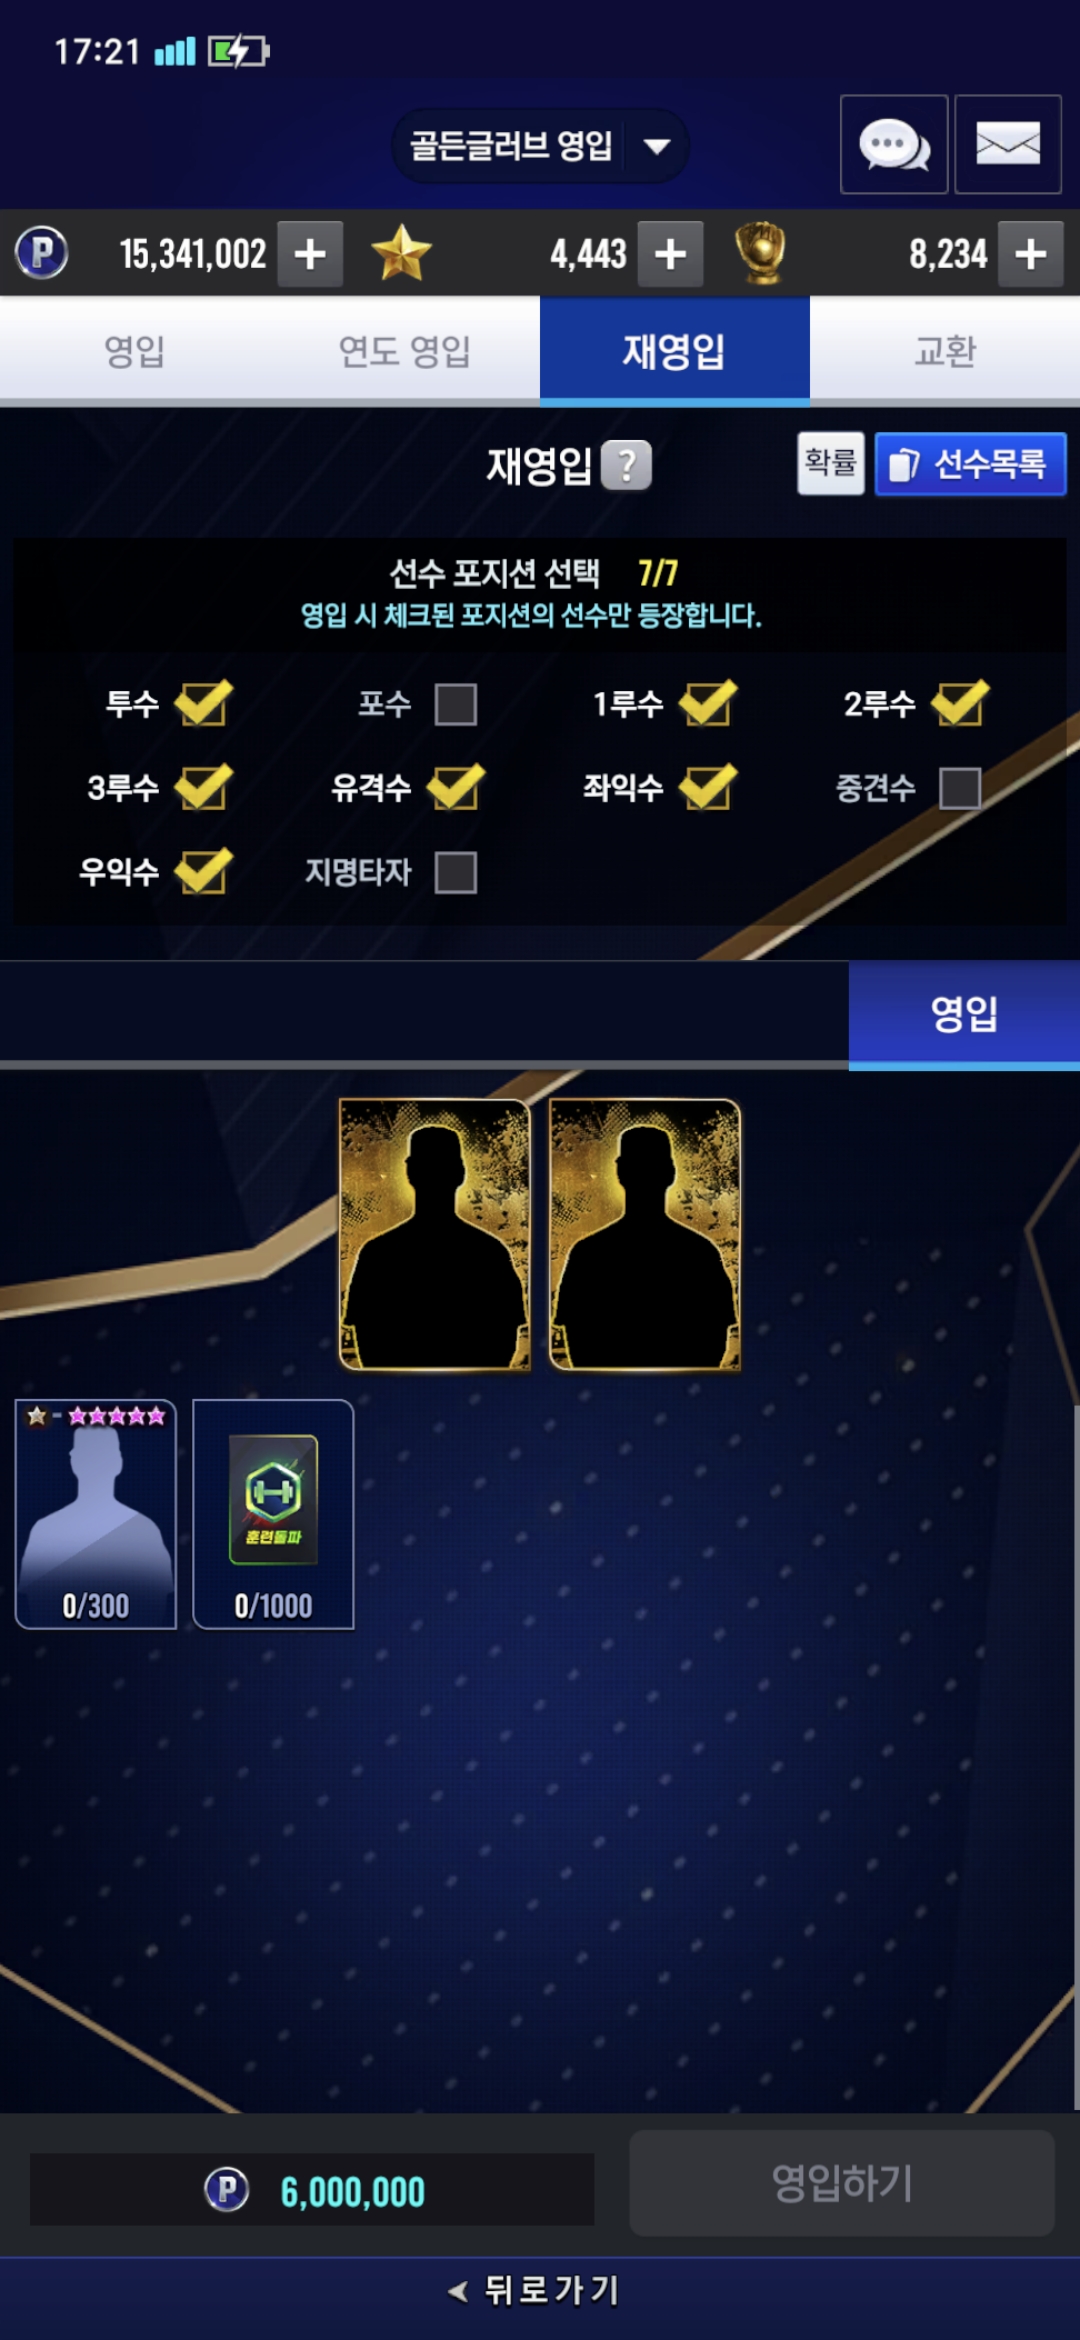Tap the plus beside the star count
Screen dimensions: 1080x2340
tap(670, 254)
